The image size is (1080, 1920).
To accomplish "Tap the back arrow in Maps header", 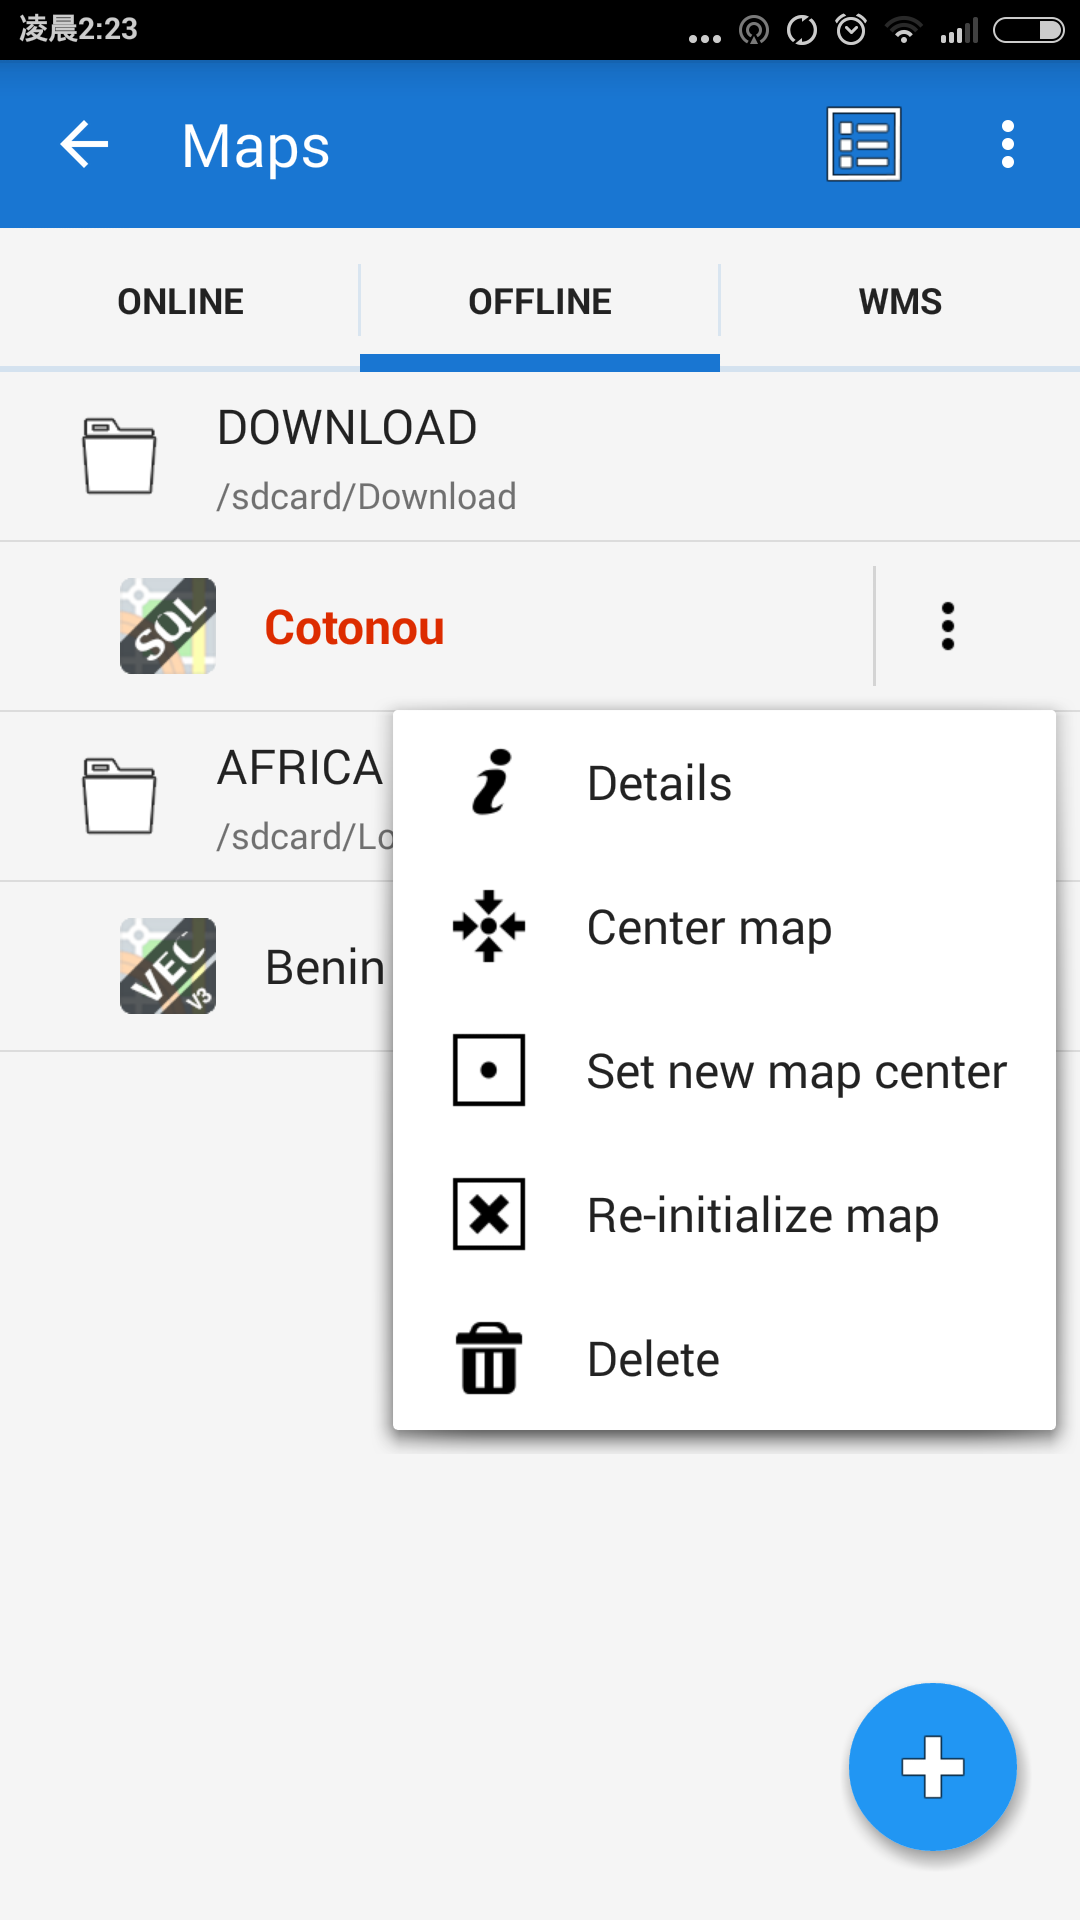I will coord(84,145).
